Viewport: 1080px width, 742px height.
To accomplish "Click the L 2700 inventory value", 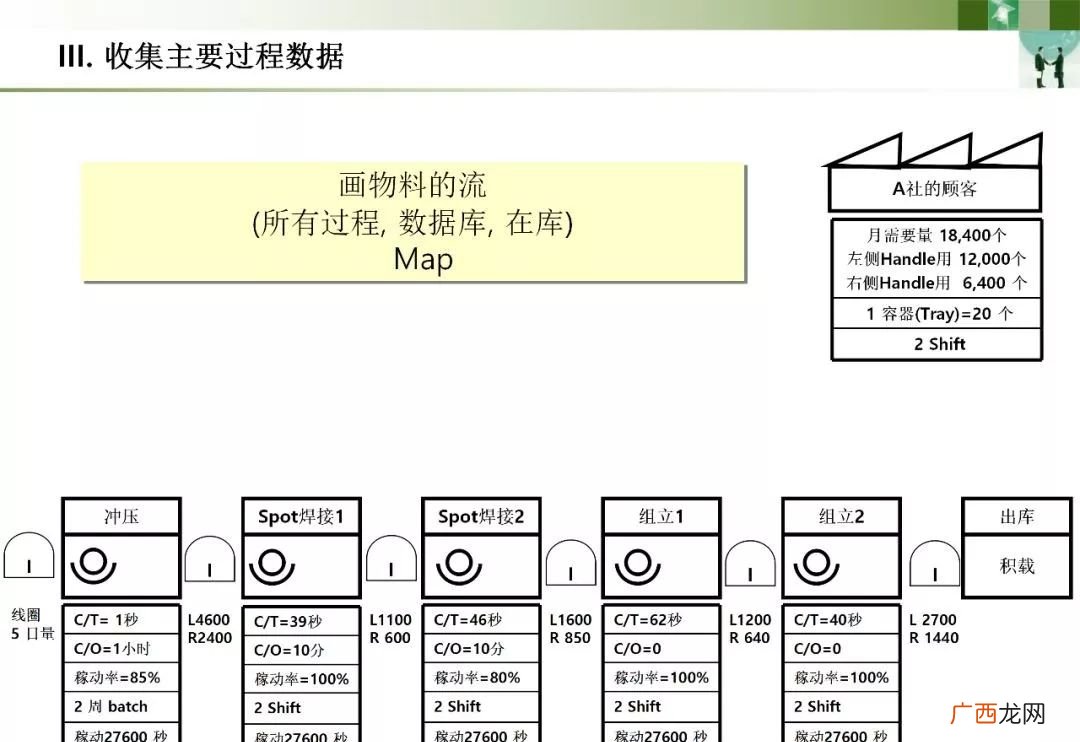I will point(933,619).
